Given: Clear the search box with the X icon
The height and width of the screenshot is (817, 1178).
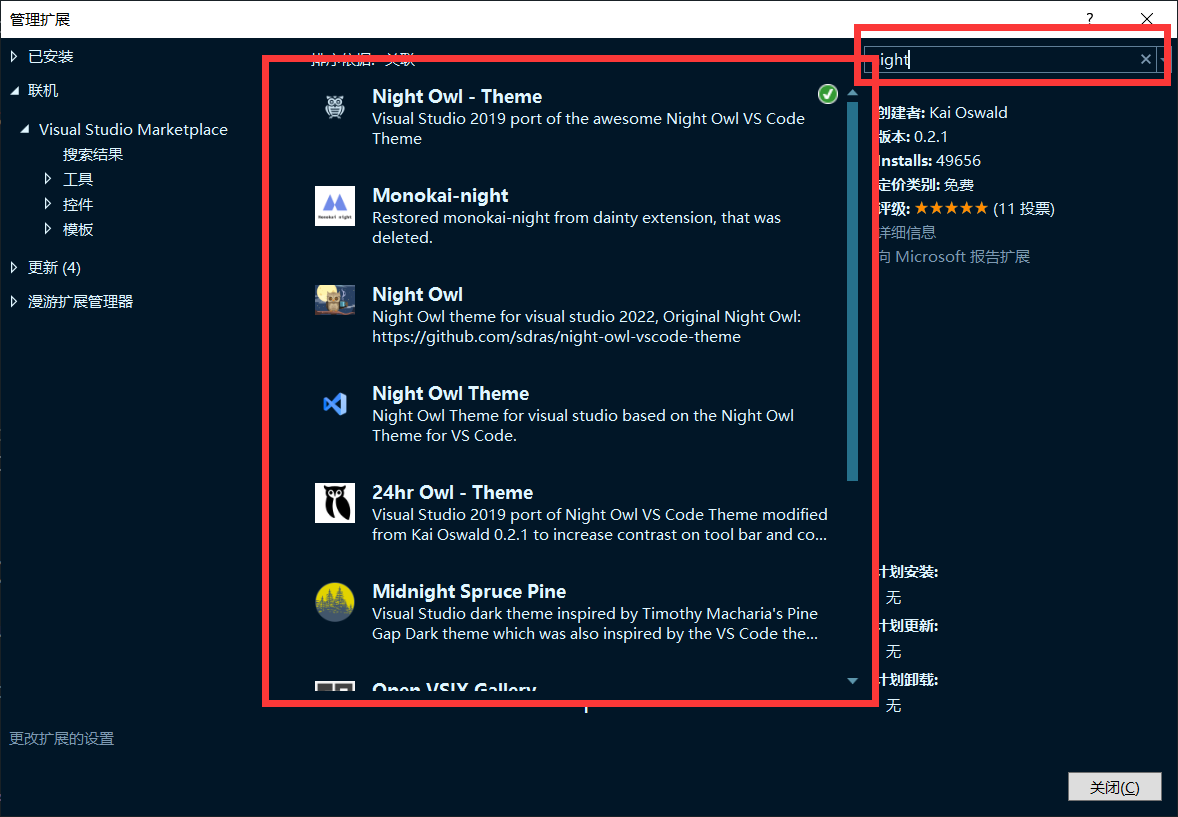Looking at the screenshot, I should 1146,59.
